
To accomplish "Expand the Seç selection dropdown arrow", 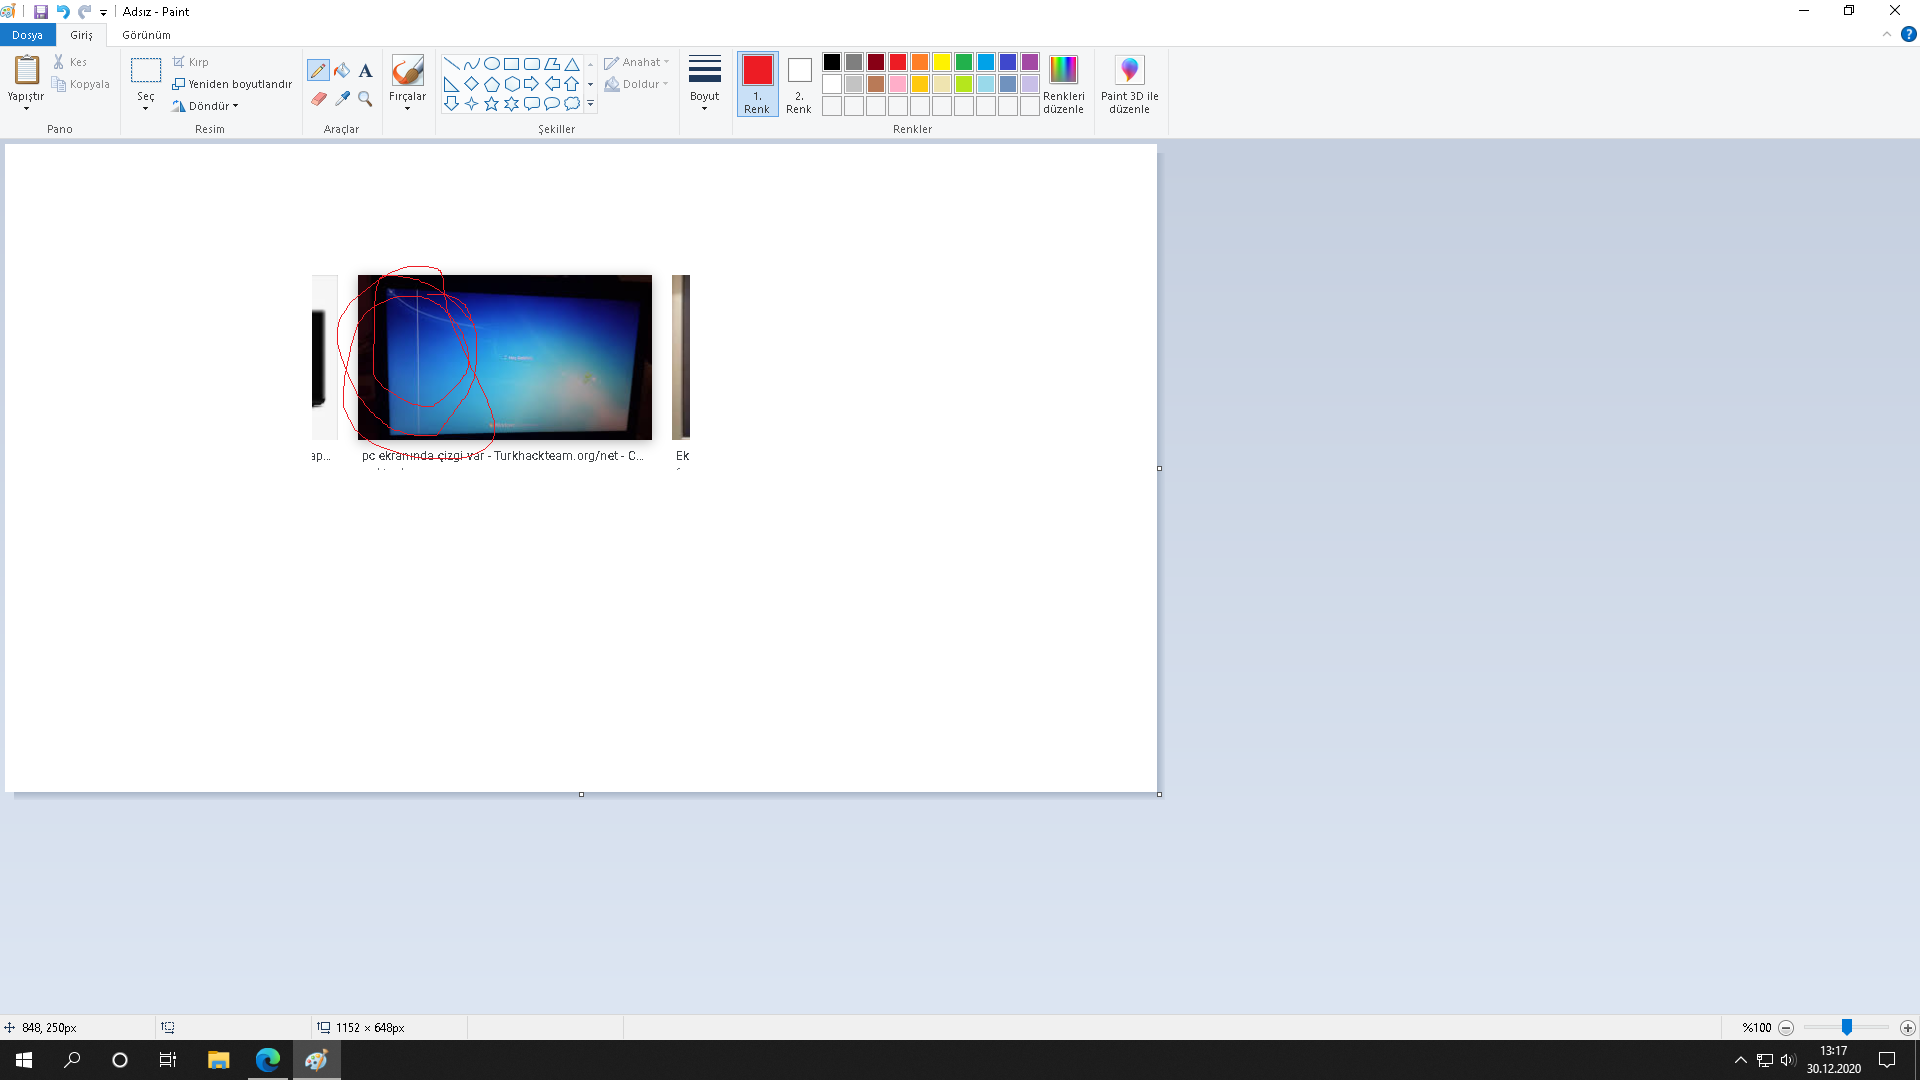I will [146, 108].
